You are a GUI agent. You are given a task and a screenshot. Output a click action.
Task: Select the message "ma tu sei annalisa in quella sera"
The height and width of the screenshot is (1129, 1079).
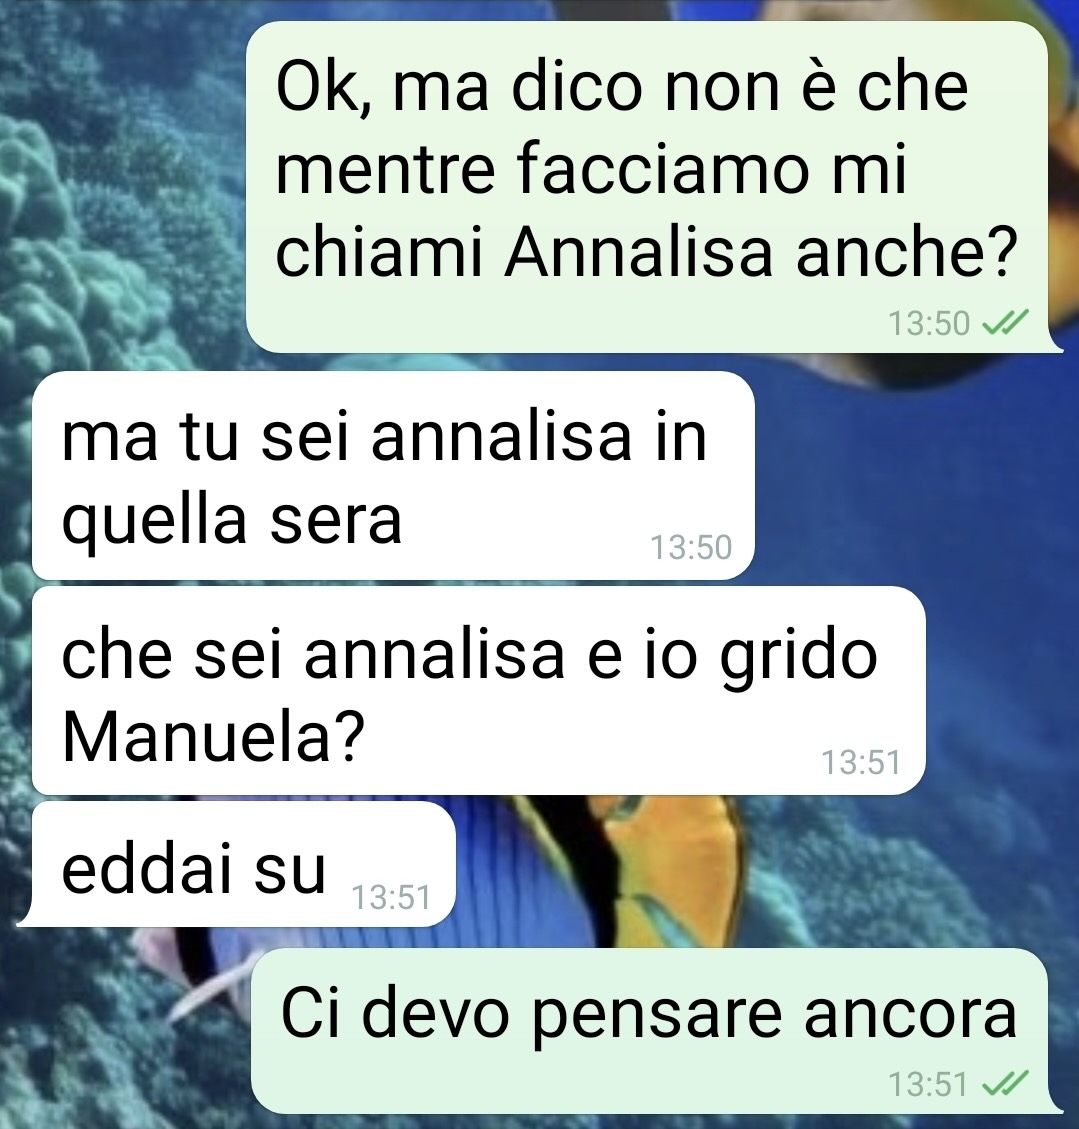coord(393,475)
